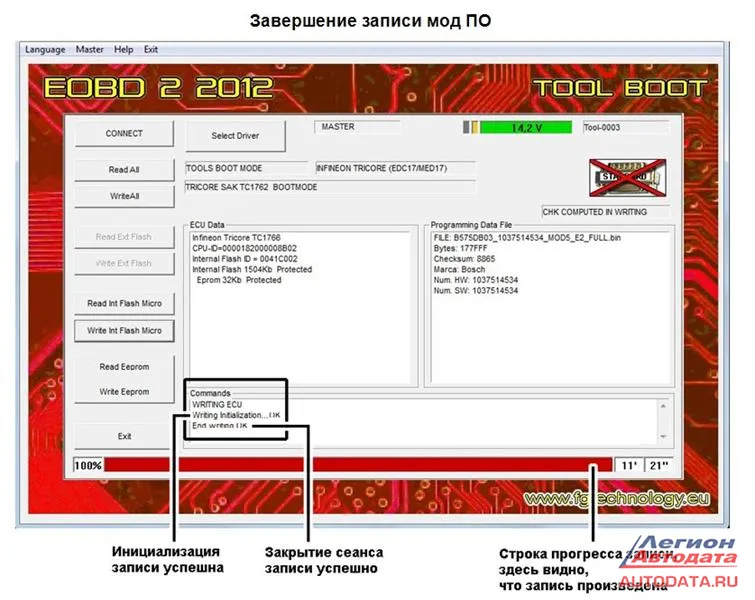This screenshot has height=600, width=755.
Task: Click the INFINEON TRICORE (EDC17/MED17) field
Action: click(395, 168)
